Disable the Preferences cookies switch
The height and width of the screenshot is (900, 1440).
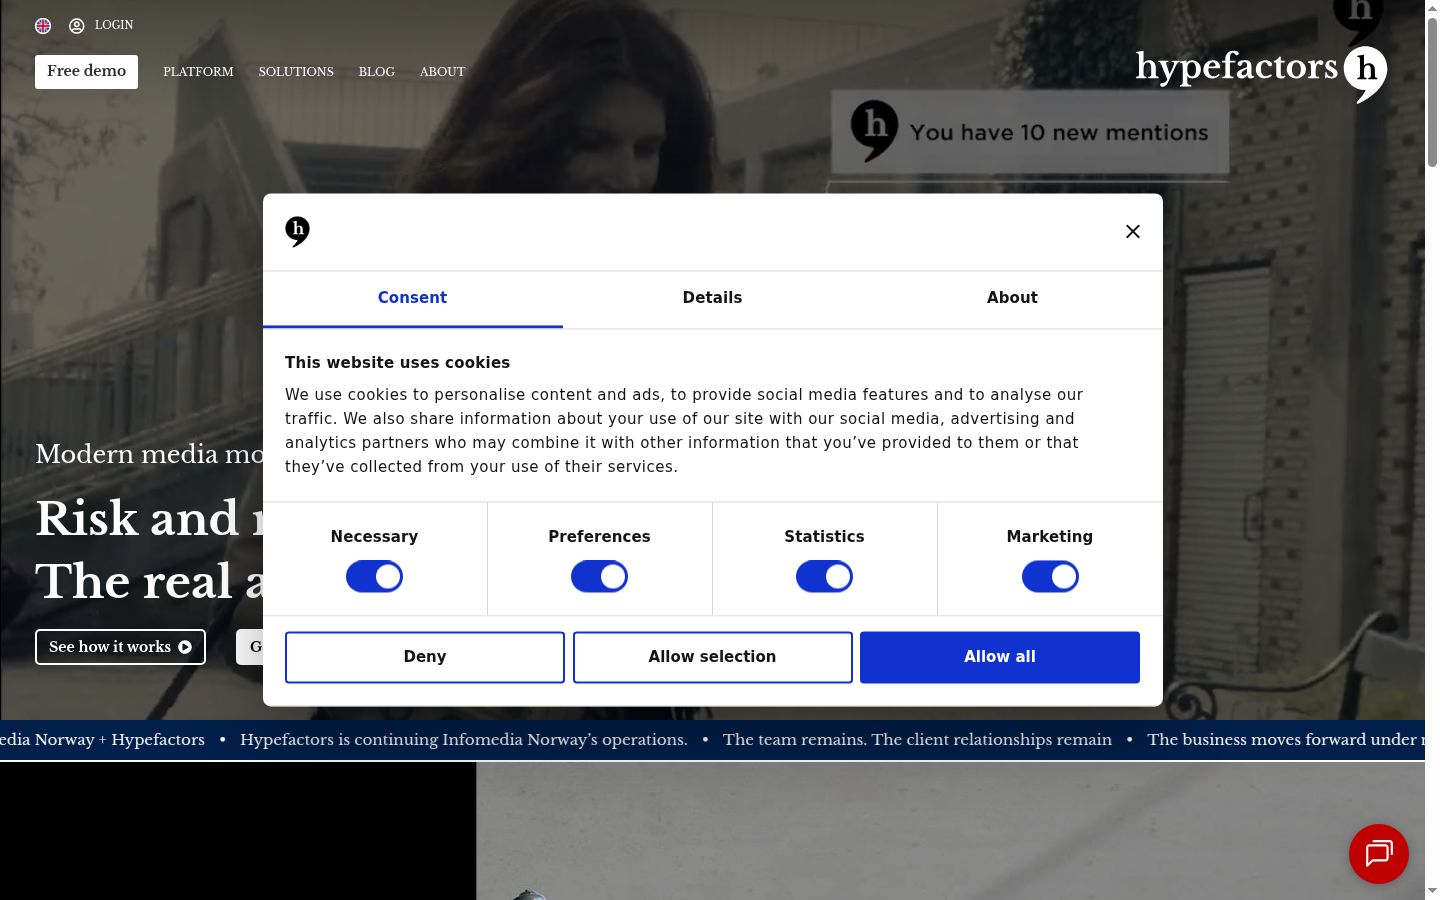(x=599, y=576)
